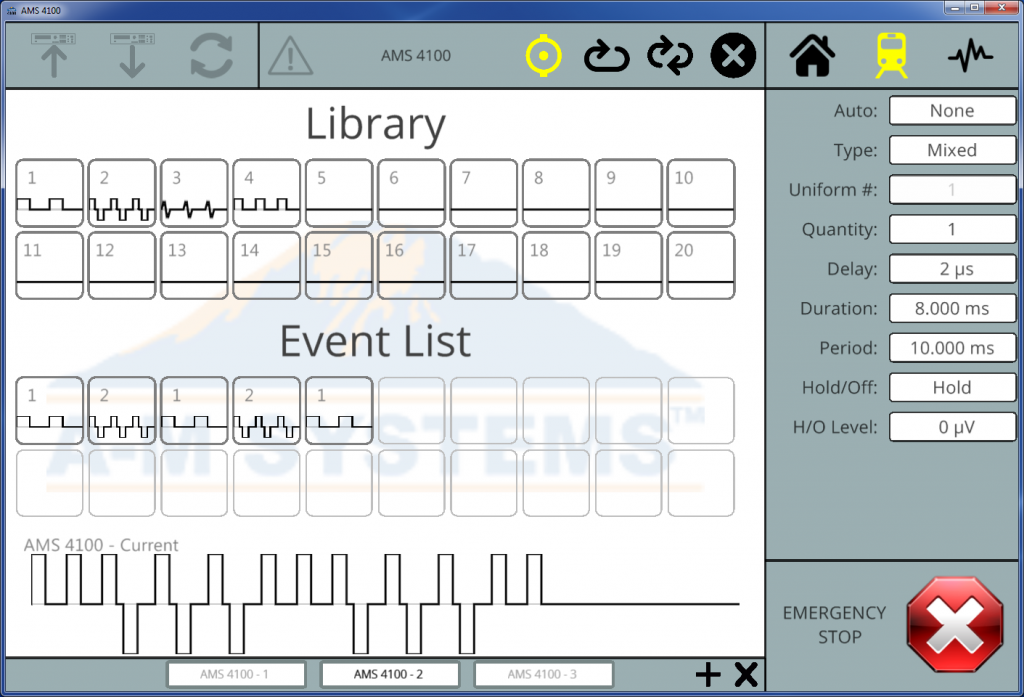Click the upload to device arrow icon
Viewport: 1024px width, 697px height.
click(x=53, y=55)
